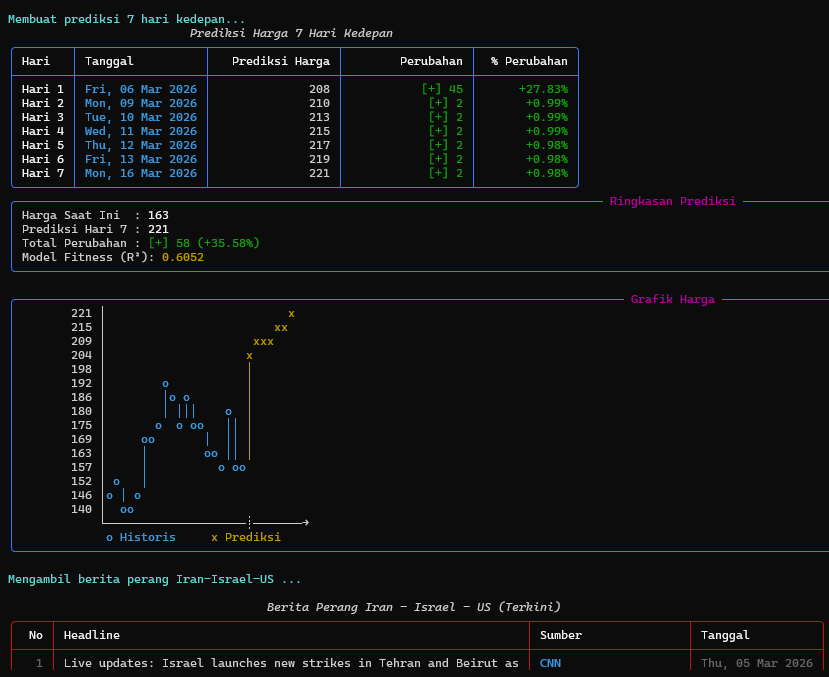Select the Hari 7 row label
This screenshot has height=677, width=829.
pos(43,173)
